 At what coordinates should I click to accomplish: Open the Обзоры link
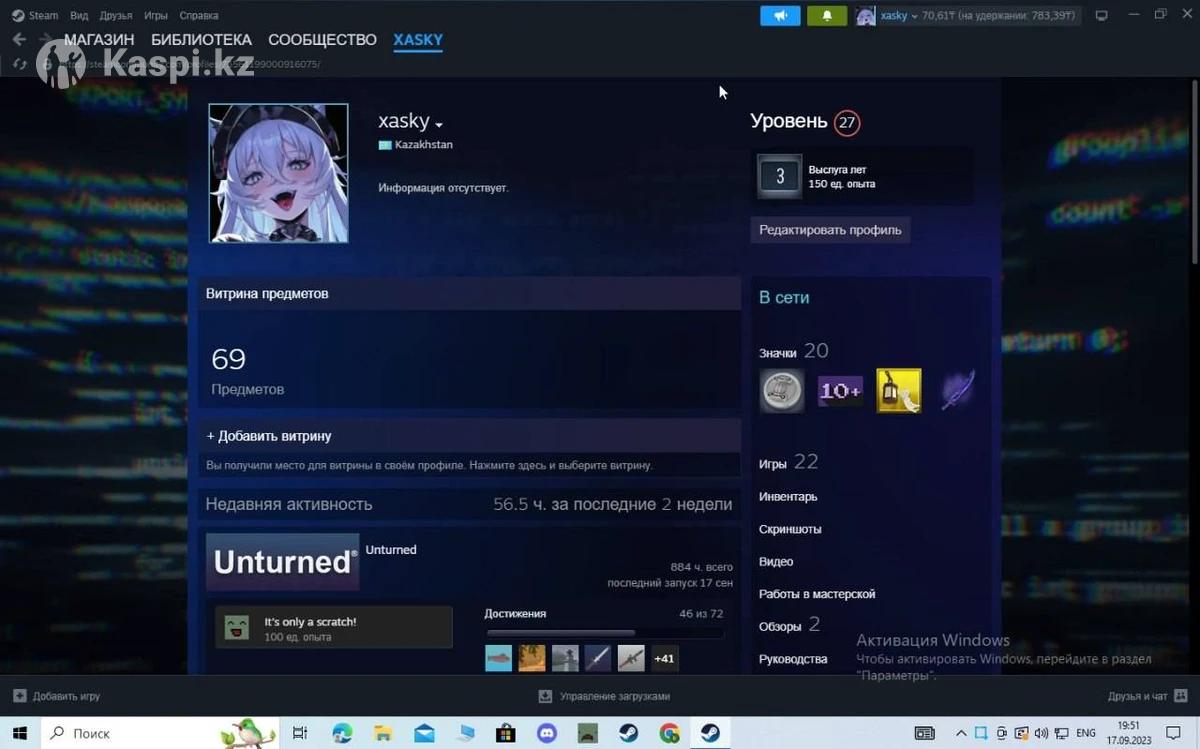tap(789, 625)
